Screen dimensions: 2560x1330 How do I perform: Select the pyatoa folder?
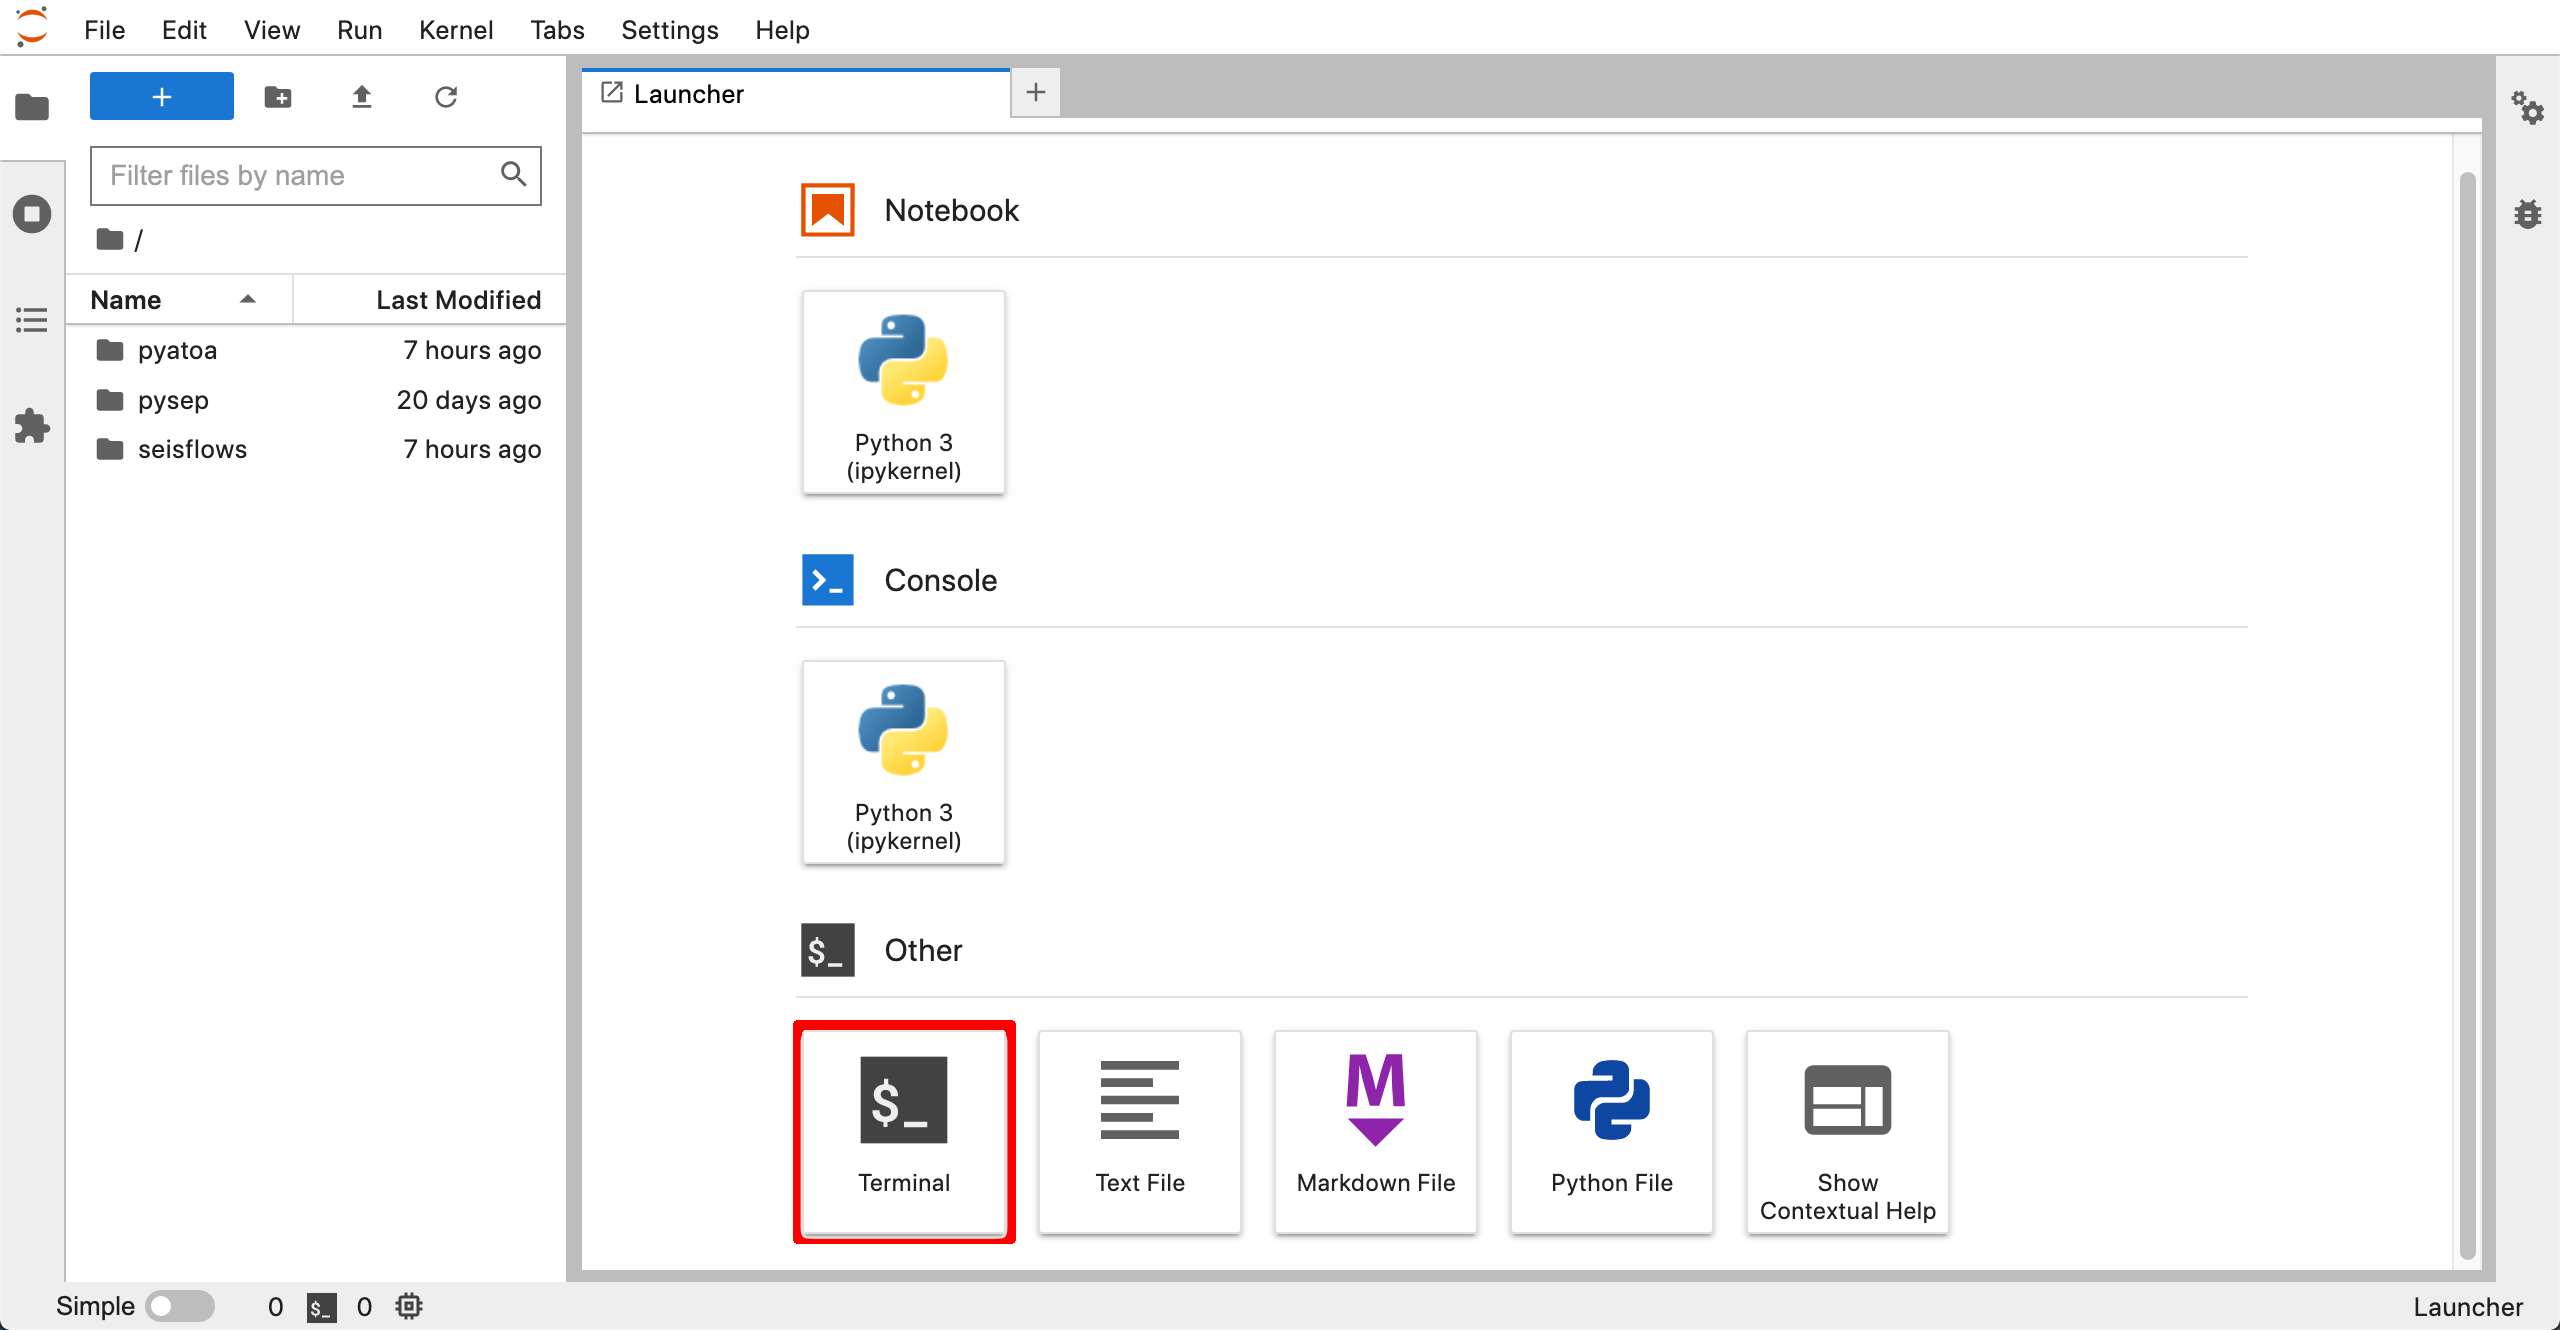(x=316, y=350)
